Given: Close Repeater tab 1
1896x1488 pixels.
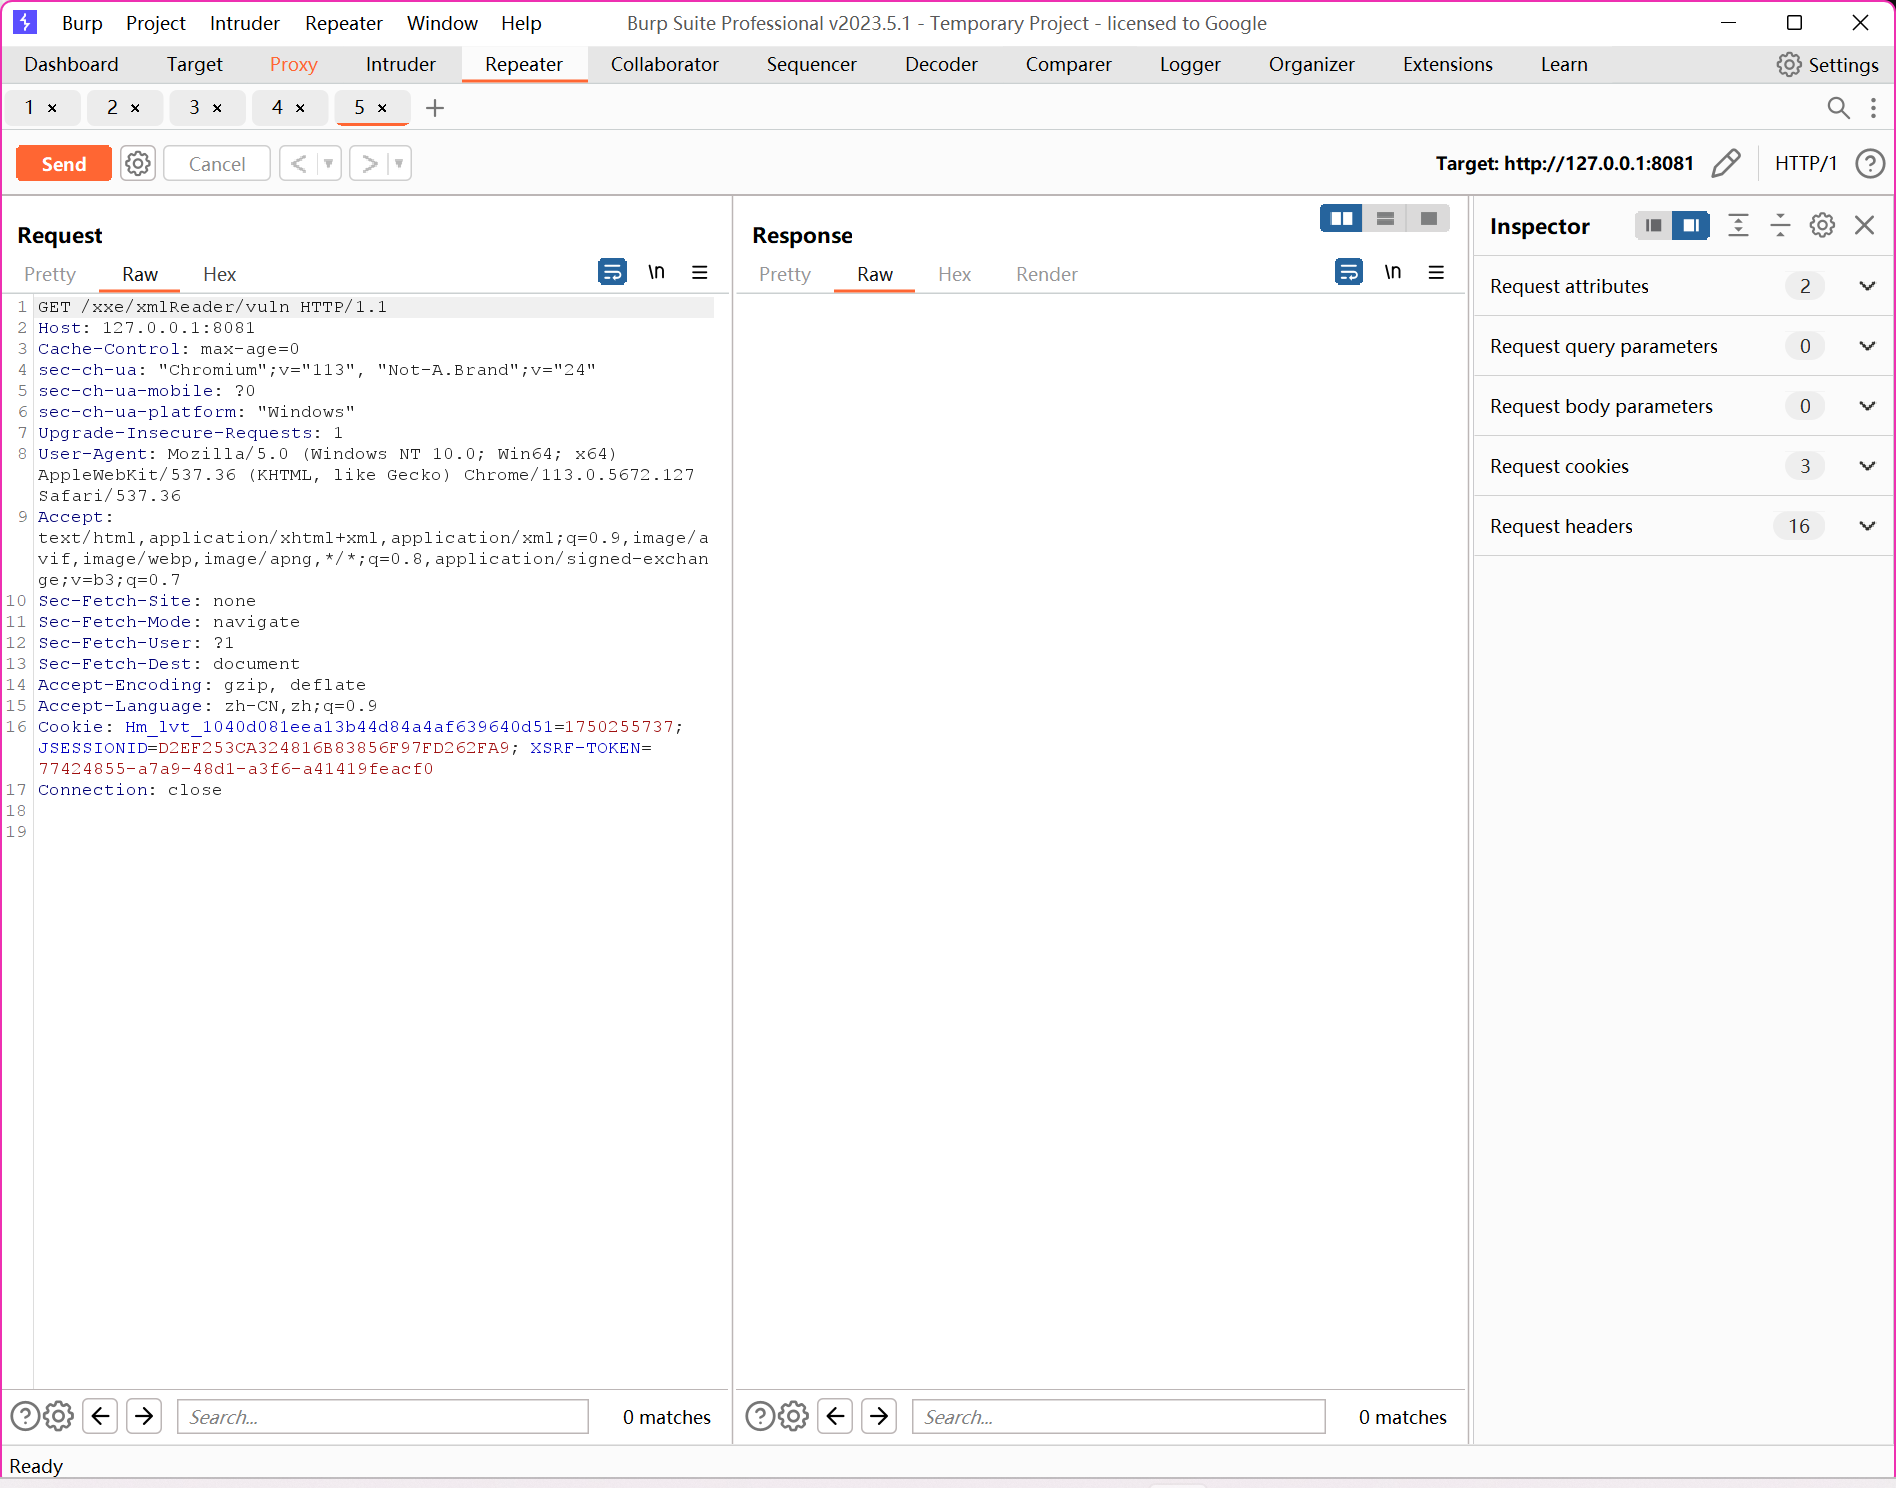Looking at the screenshot, I should coord(52,108).
